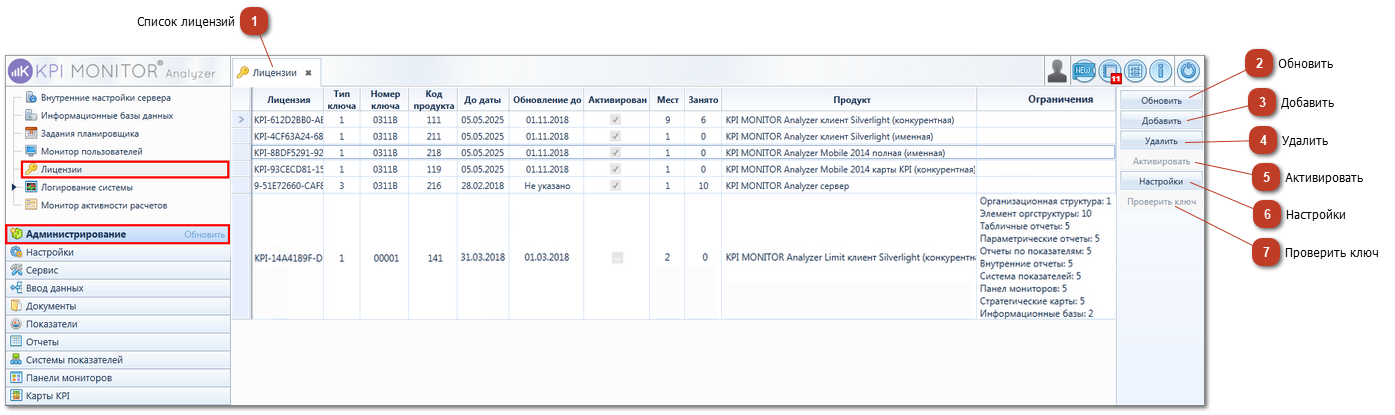This screenshot has width=1395, height=415.
Task: Sort by the Продукт column header
Action: click(850, 100)
